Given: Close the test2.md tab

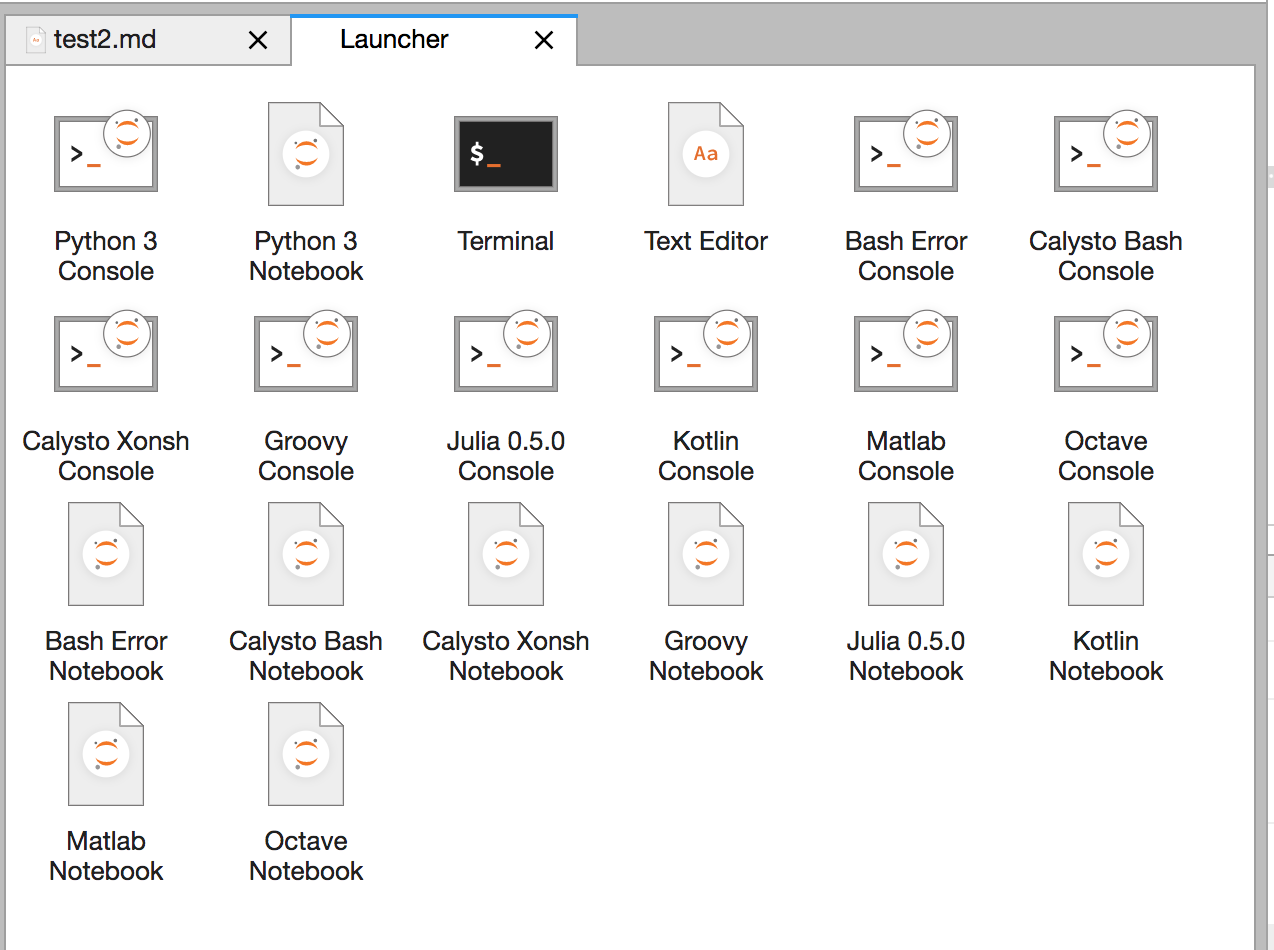Looking at the screenshot, I should coord(258,39).
